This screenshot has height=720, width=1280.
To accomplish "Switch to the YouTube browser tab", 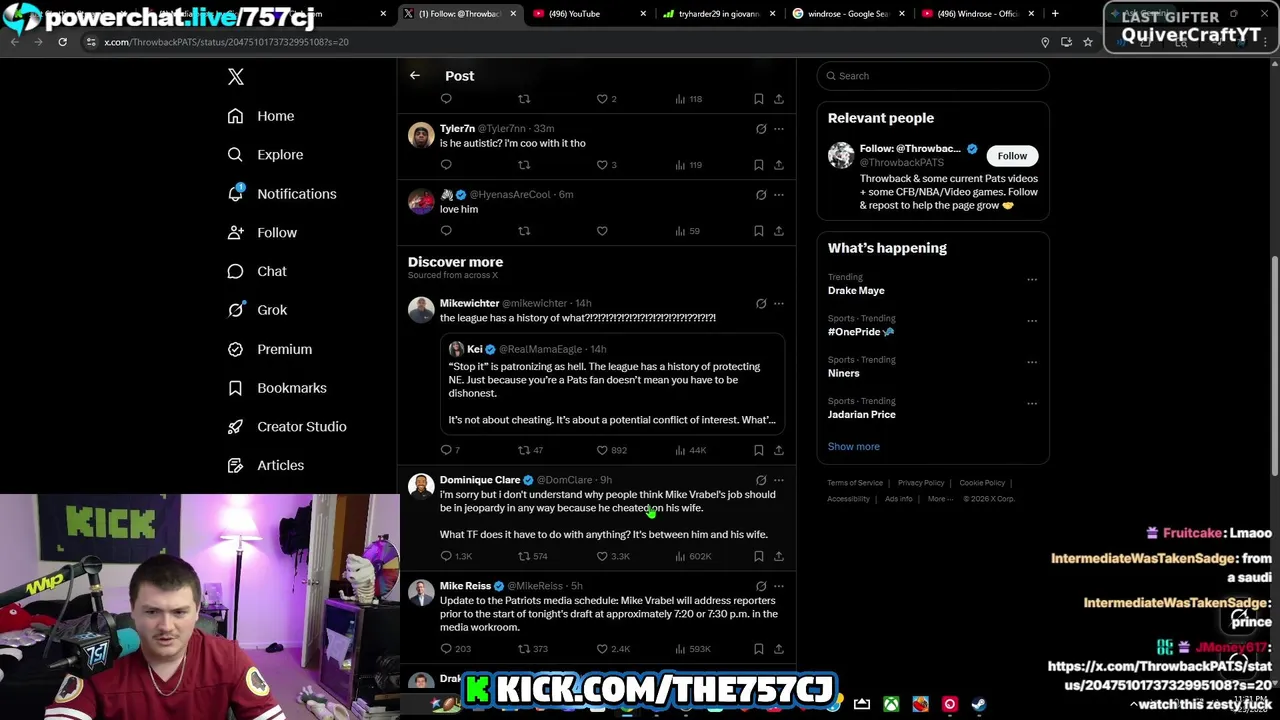I will click(590, 14).
